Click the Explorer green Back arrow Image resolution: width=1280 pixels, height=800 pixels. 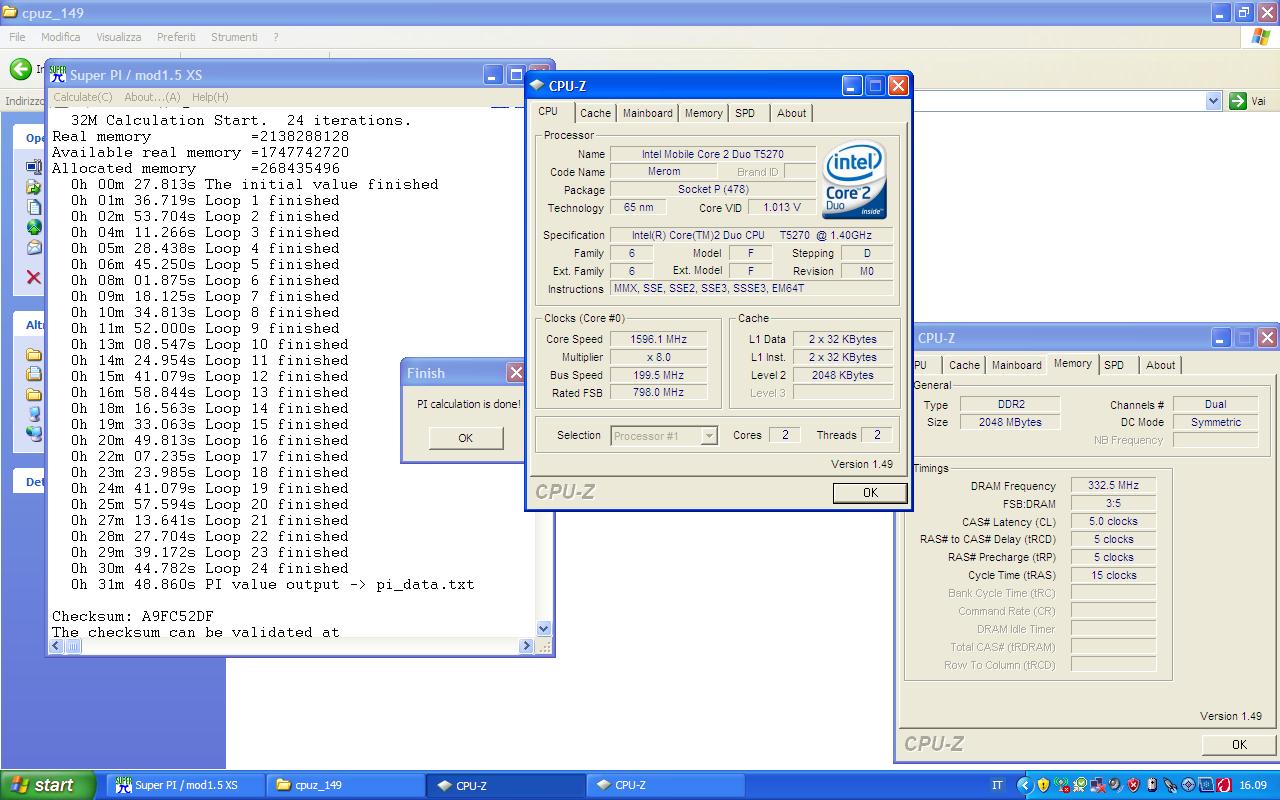point(20,69)
